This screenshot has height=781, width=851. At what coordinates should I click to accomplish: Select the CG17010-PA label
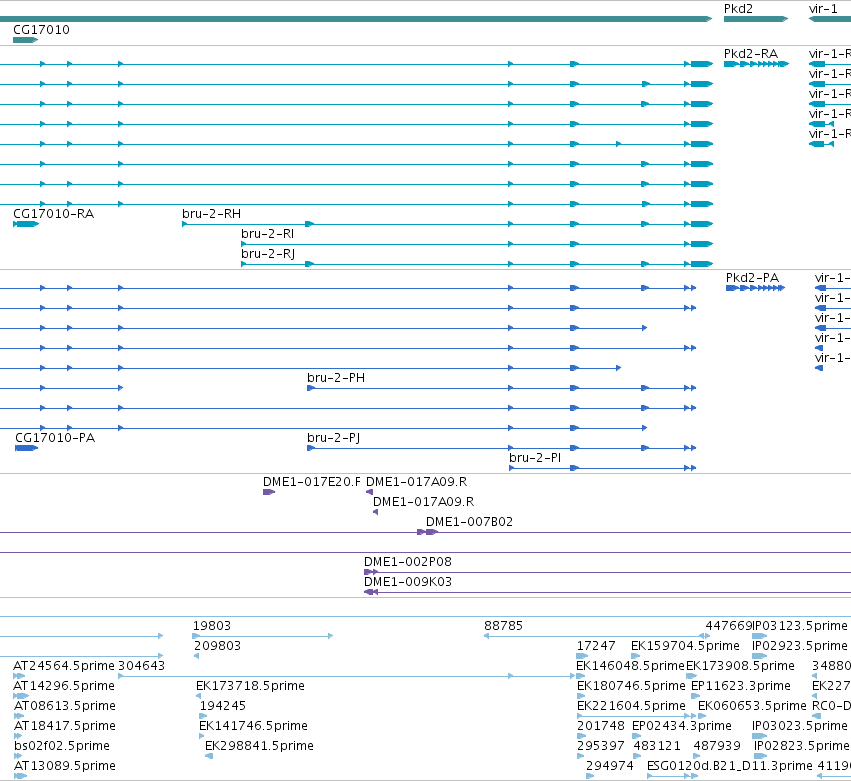tap(55, 438)
